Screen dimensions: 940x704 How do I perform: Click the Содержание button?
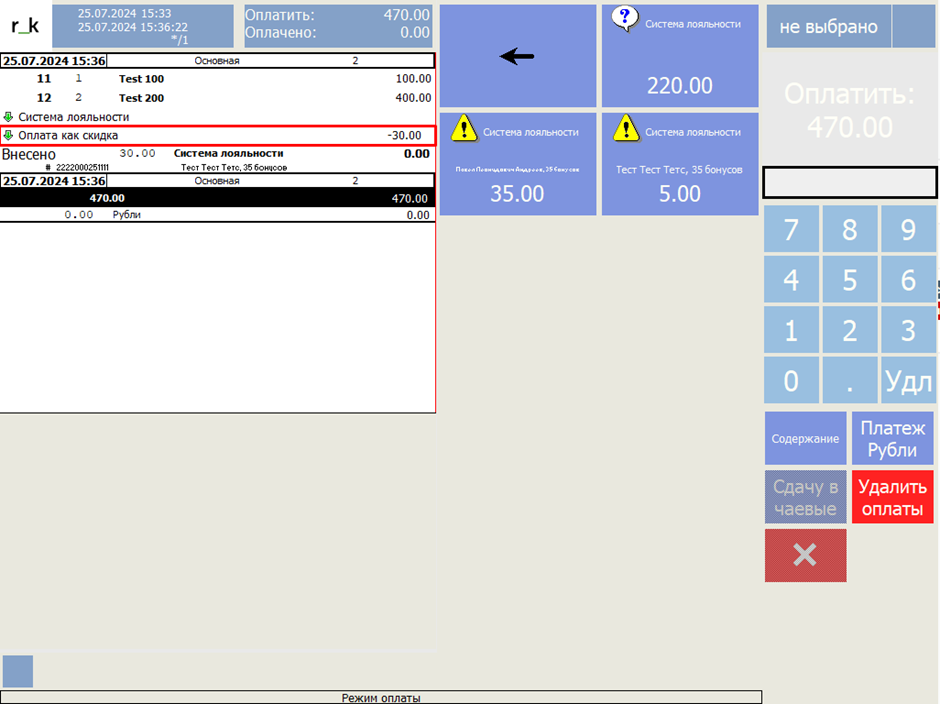point(805,439)
